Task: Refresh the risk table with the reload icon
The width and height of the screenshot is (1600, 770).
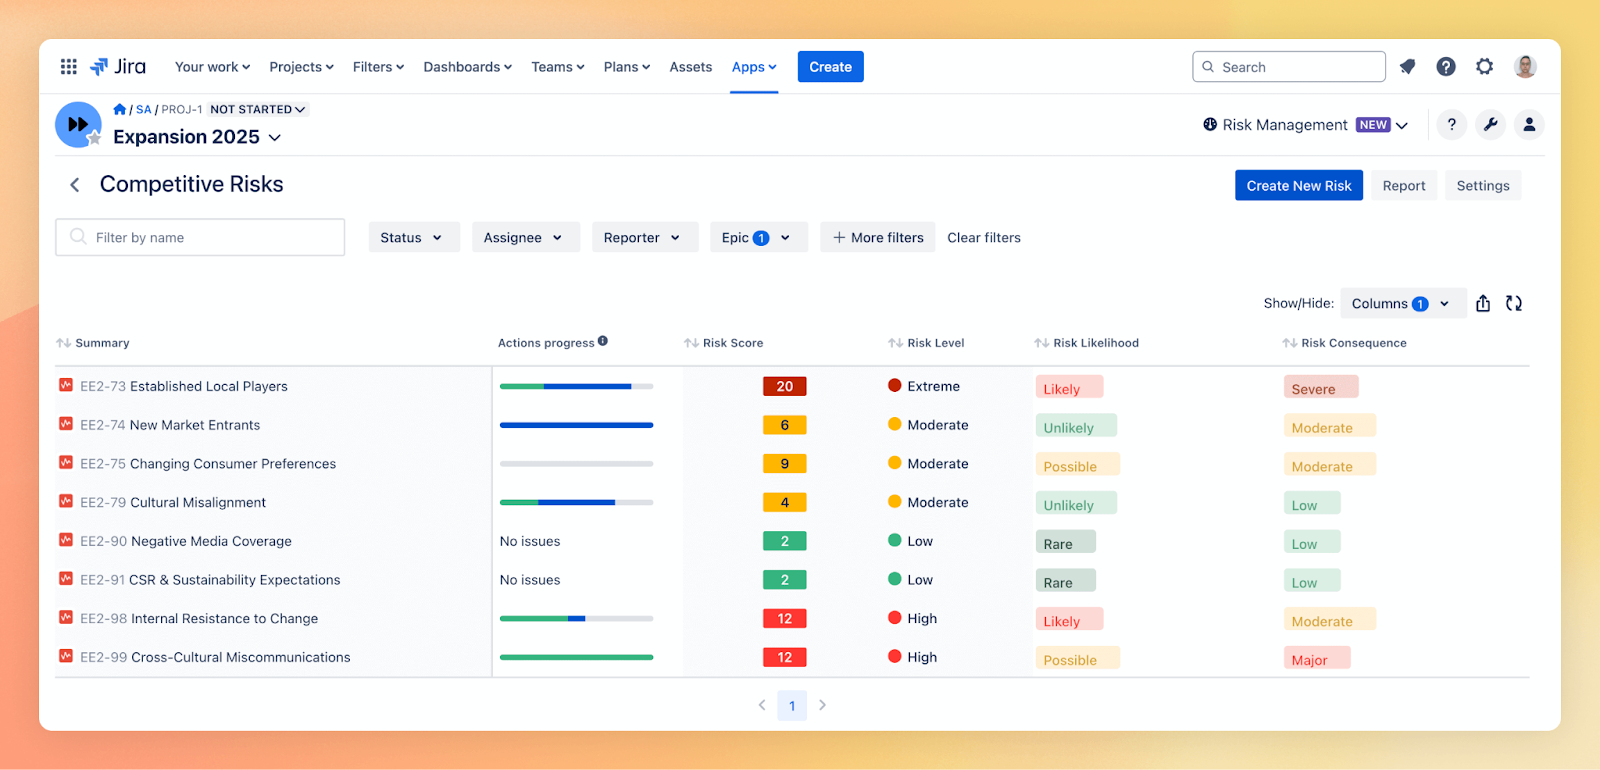Action: click(1514, 303)
